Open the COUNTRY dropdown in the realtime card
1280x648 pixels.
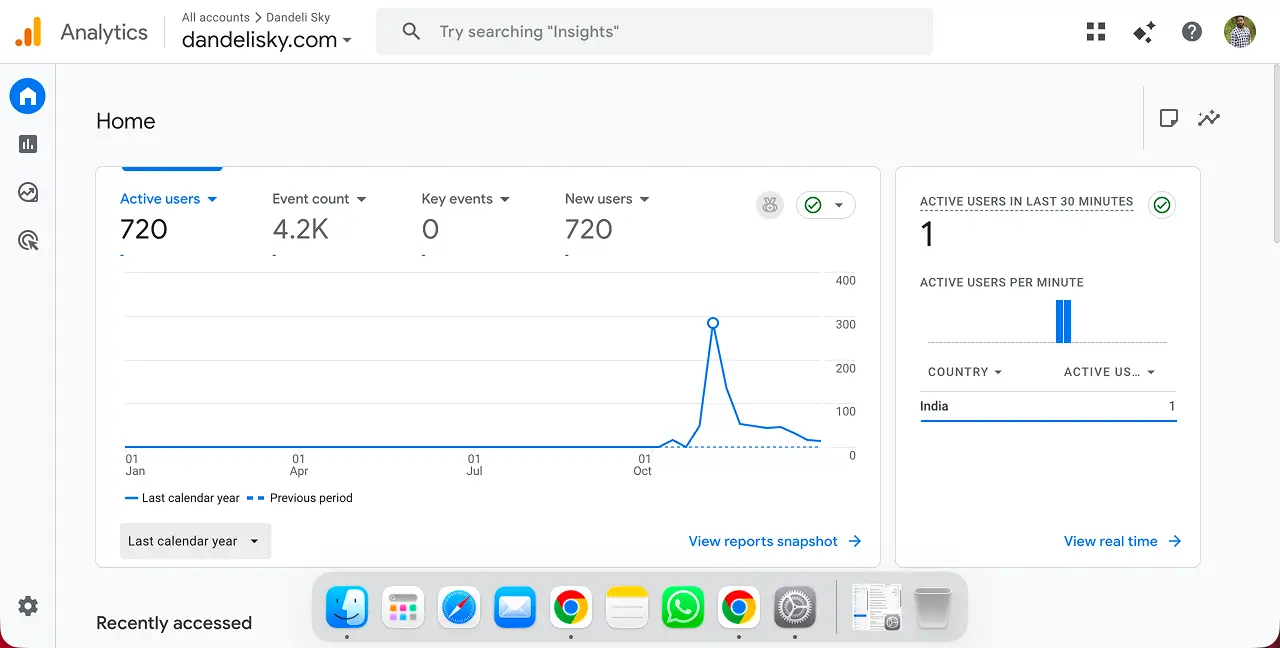click(962, 371)
